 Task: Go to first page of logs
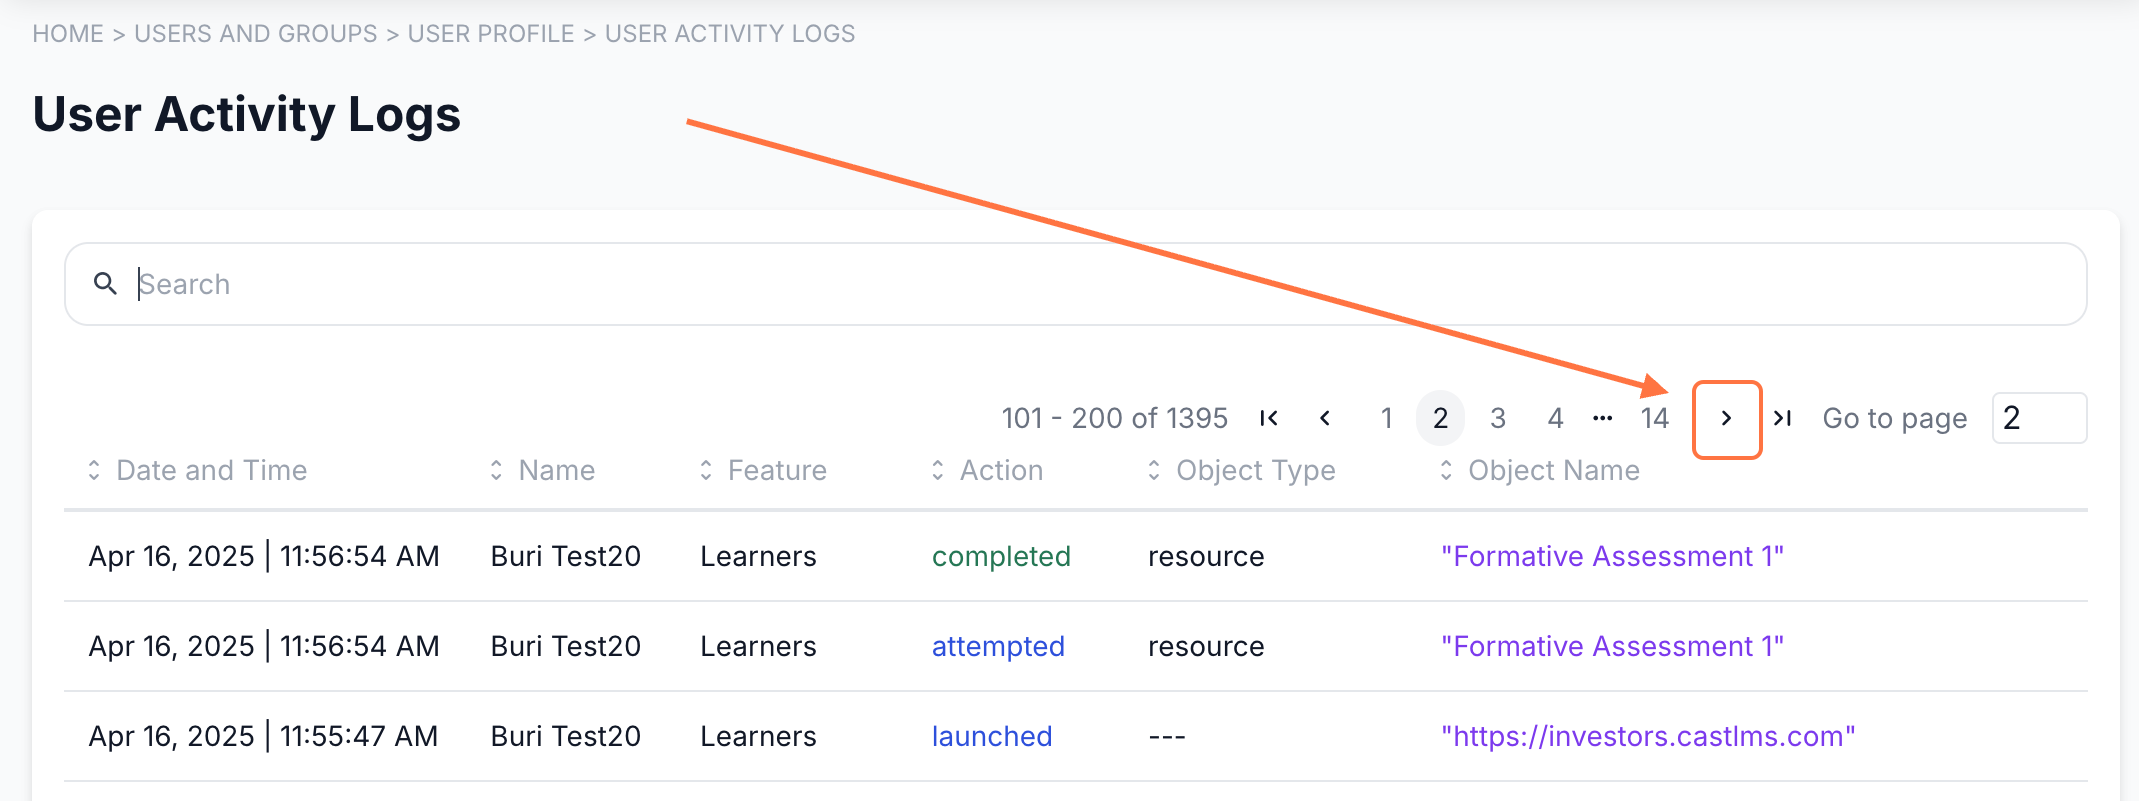click(x=1269, y=418)
